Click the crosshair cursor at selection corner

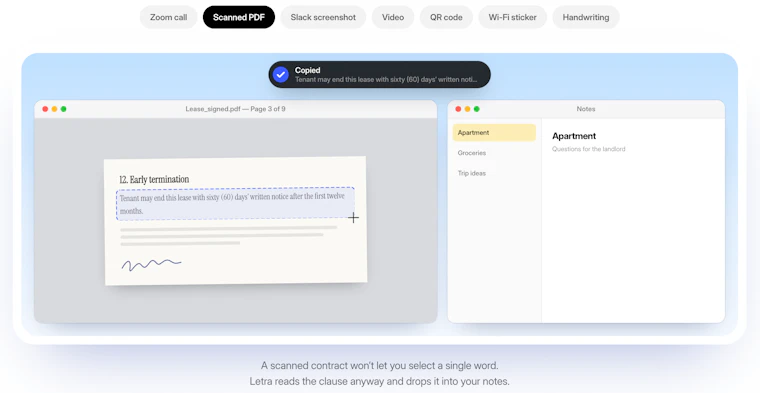tap(353, 218)
